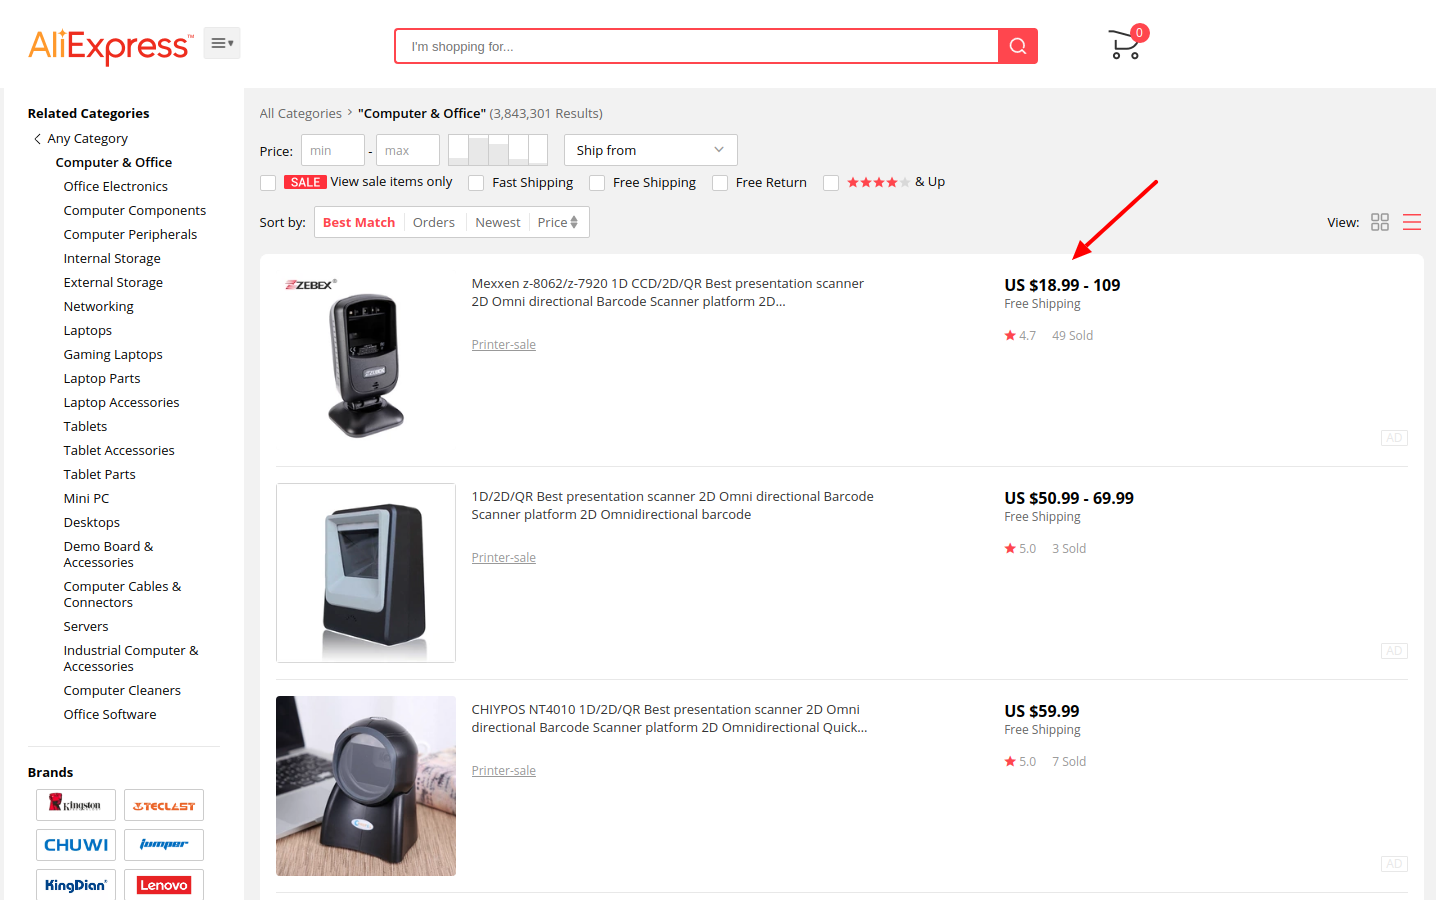The image size is (1436, 900).
Task: Open Mini PC category
Action: click(87, 499)
